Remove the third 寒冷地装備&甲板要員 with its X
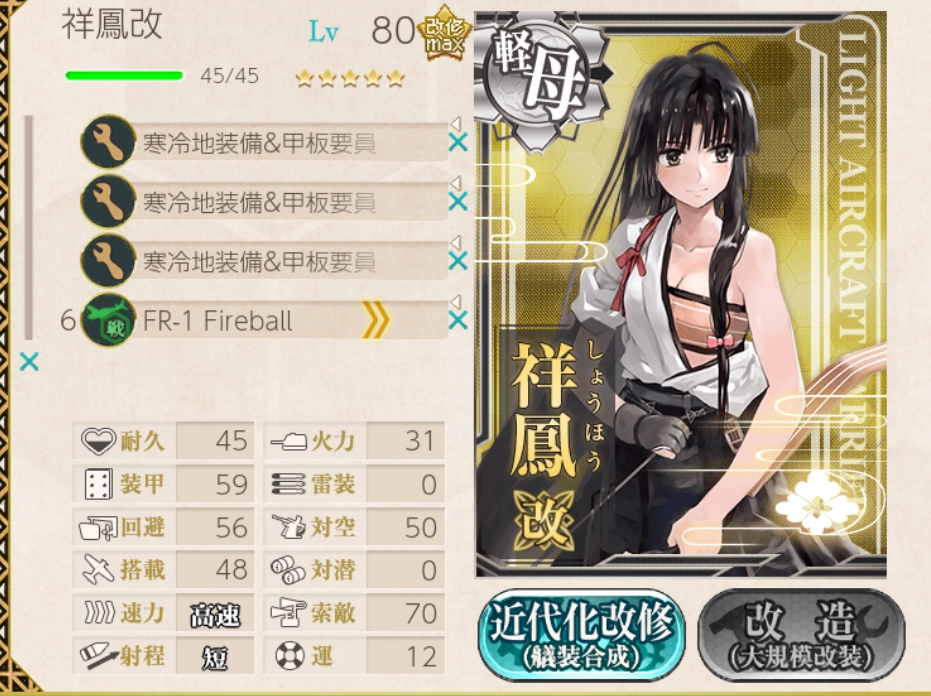The height and width of the screenshot is (696, 931). (458, 261)
